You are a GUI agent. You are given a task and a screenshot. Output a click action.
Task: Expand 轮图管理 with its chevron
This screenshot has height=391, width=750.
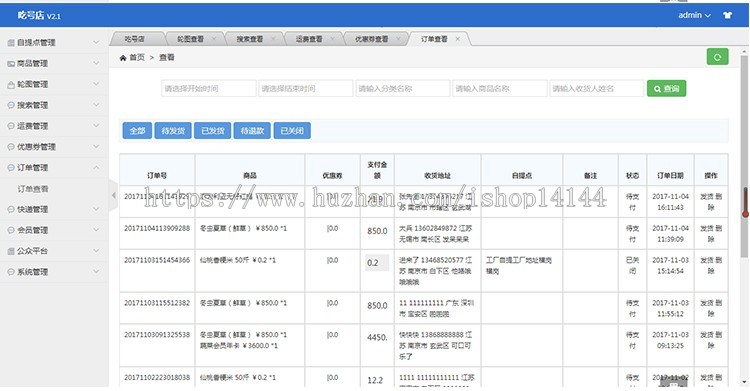pyautogui.click(x=96, y=84)
